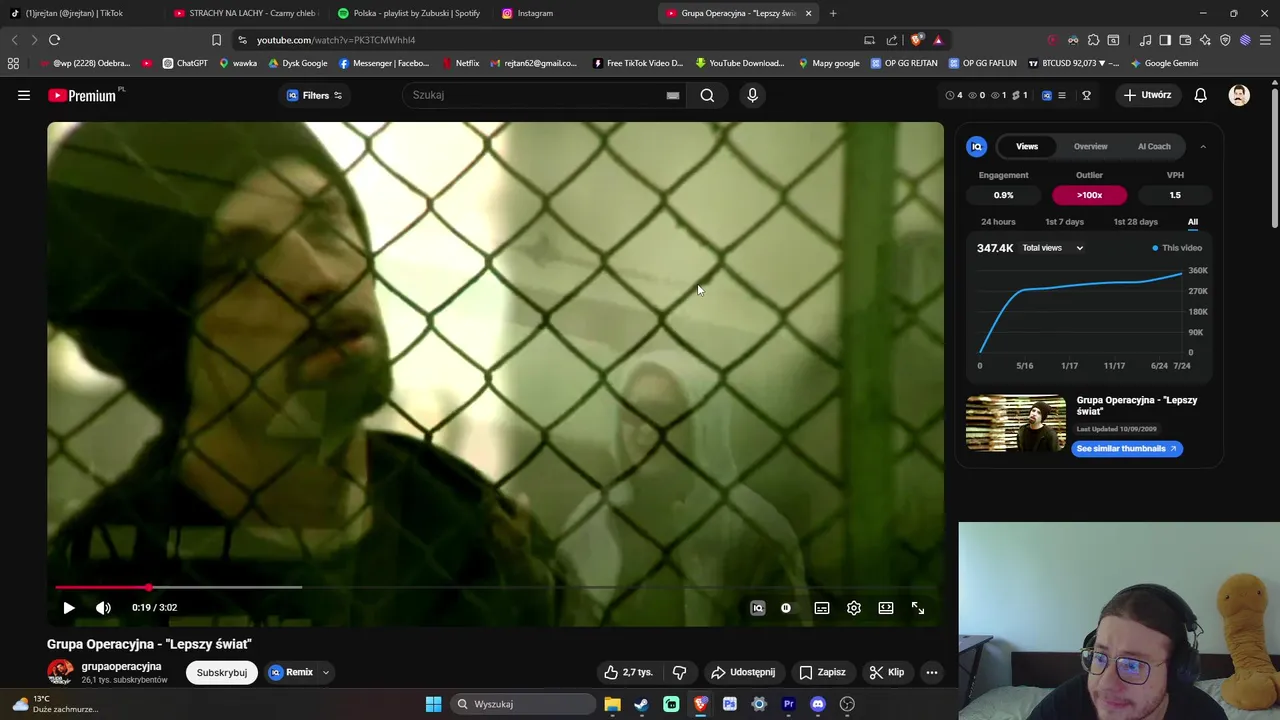Bookmark this page icon

coord(216,40)
